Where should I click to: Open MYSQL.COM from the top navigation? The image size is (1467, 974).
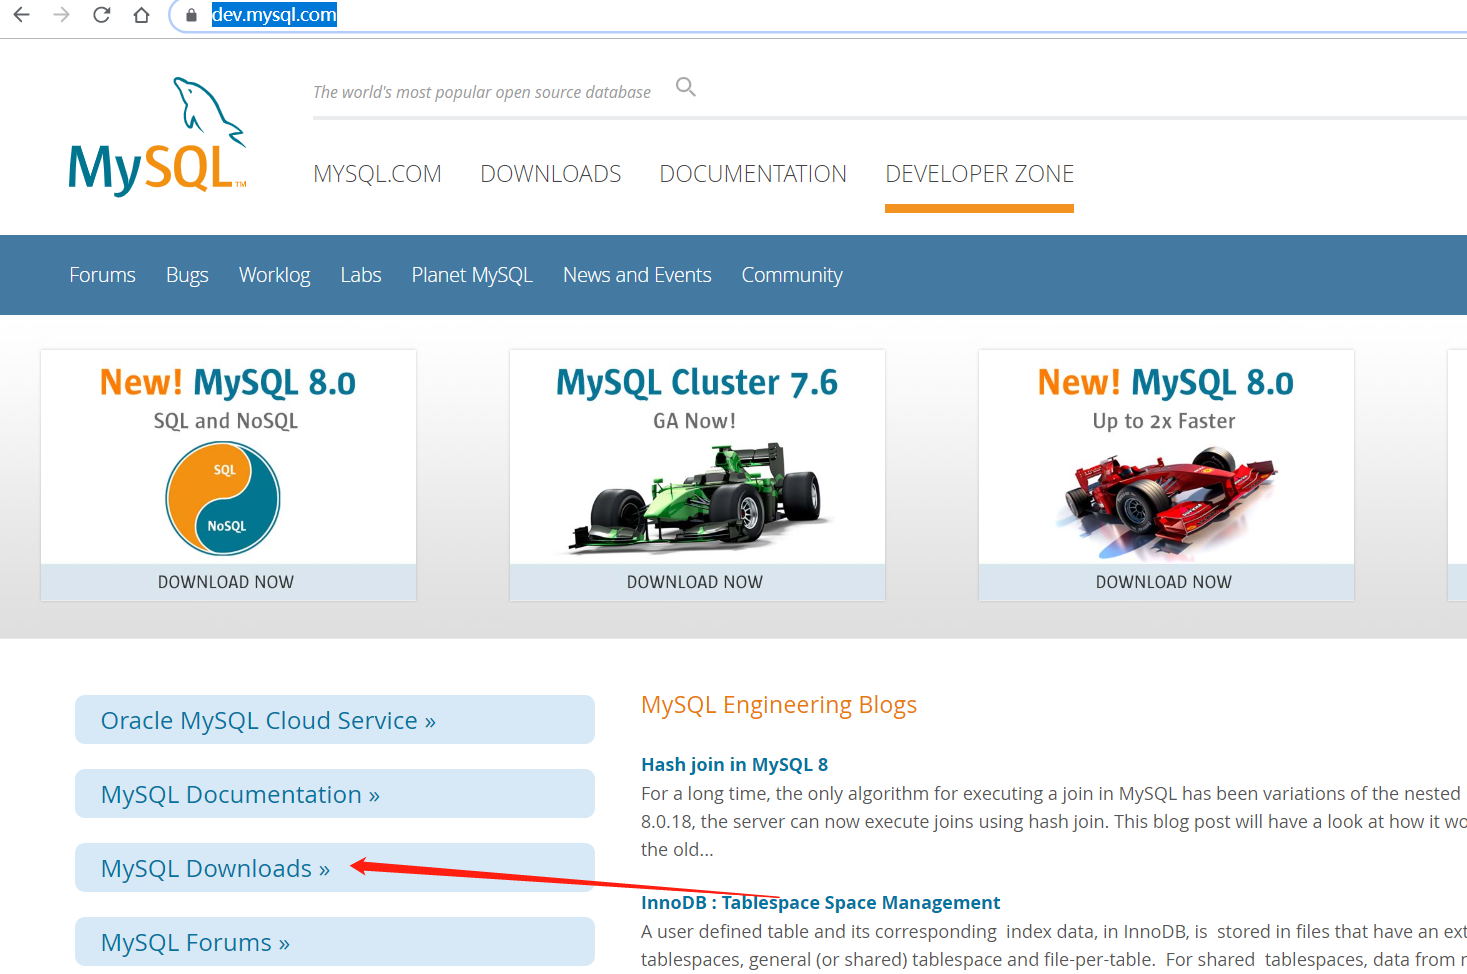click(377, 173)
